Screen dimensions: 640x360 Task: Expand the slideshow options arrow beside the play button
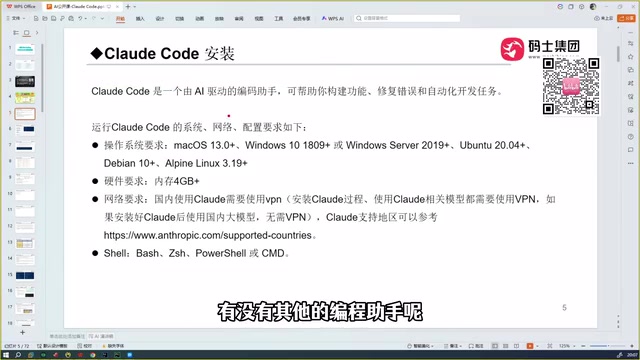pyautogui.click(x=536, y=346)
